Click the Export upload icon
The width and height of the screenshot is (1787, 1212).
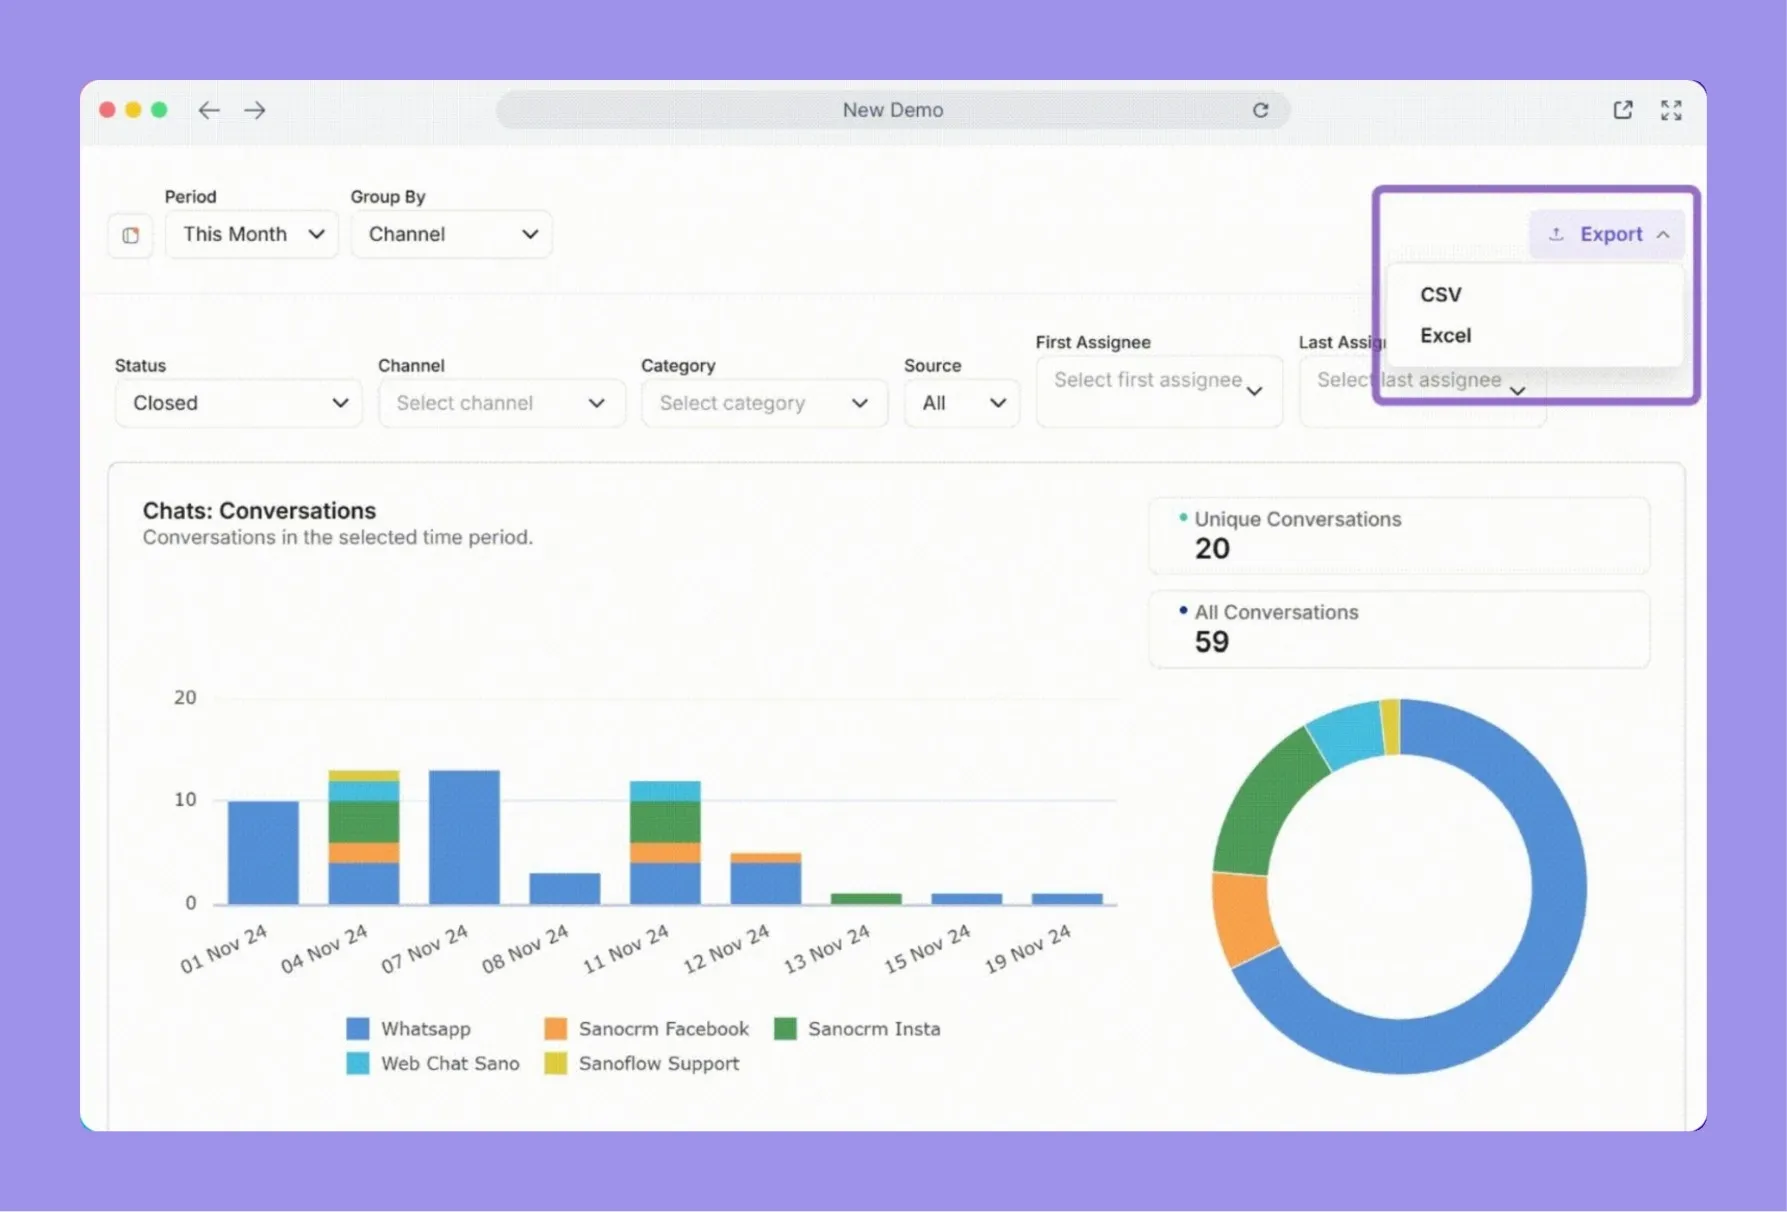1556,234
